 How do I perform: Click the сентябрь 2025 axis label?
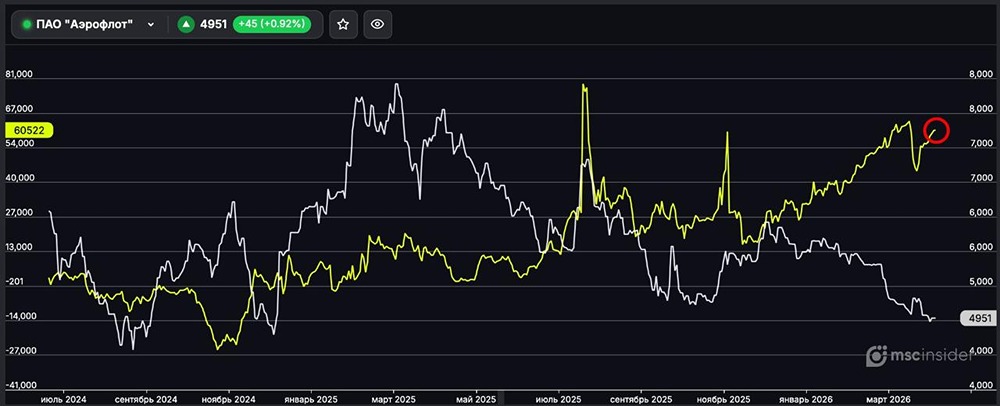click(641, 398)
